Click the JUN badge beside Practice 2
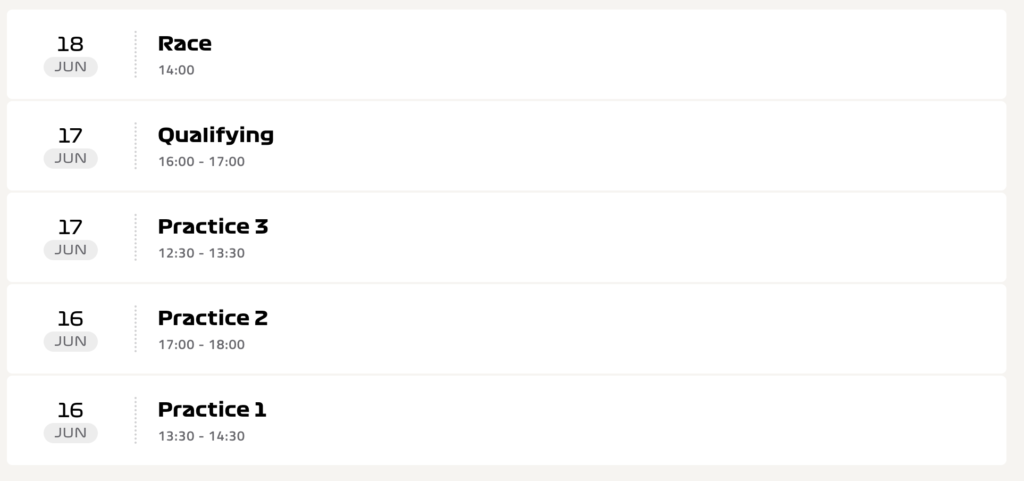 click(71, 341)
